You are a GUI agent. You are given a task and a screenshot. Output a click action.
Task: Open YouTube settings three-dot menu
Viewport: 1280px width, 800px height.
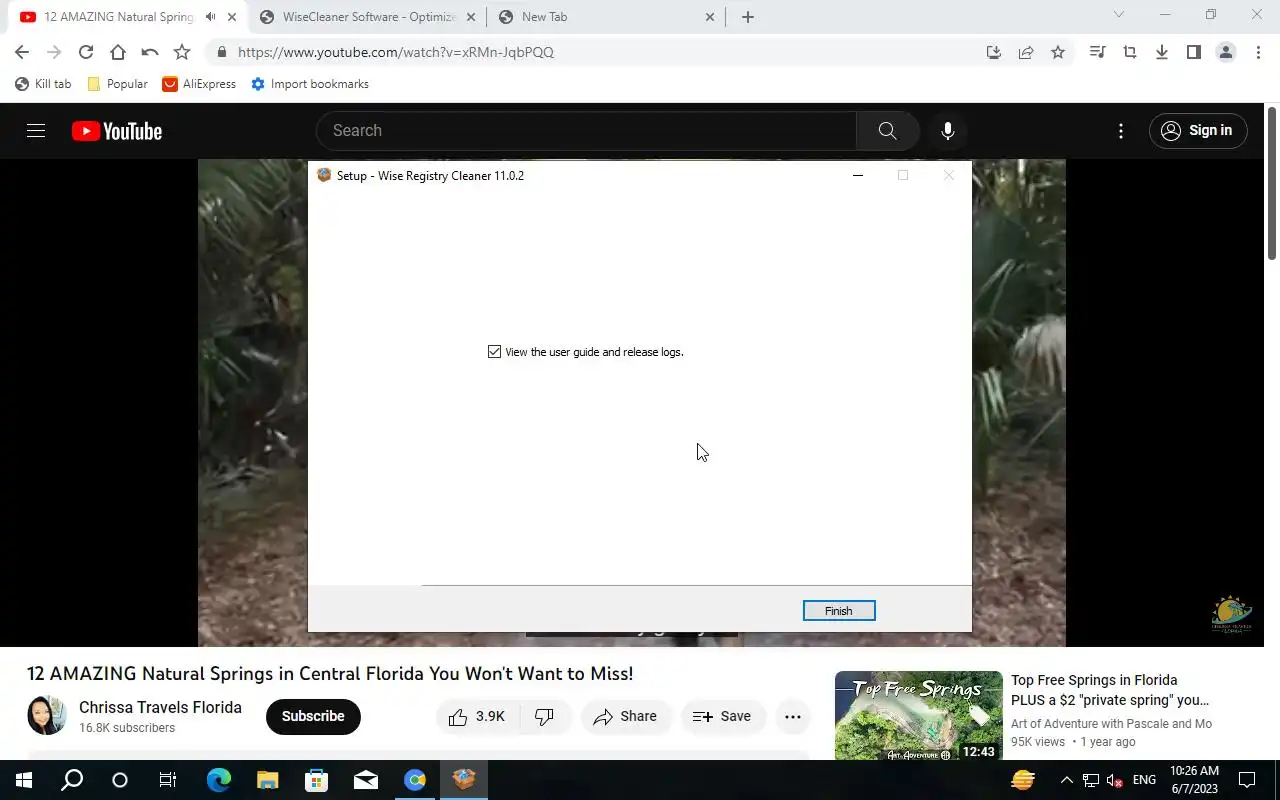point(1121,131)
